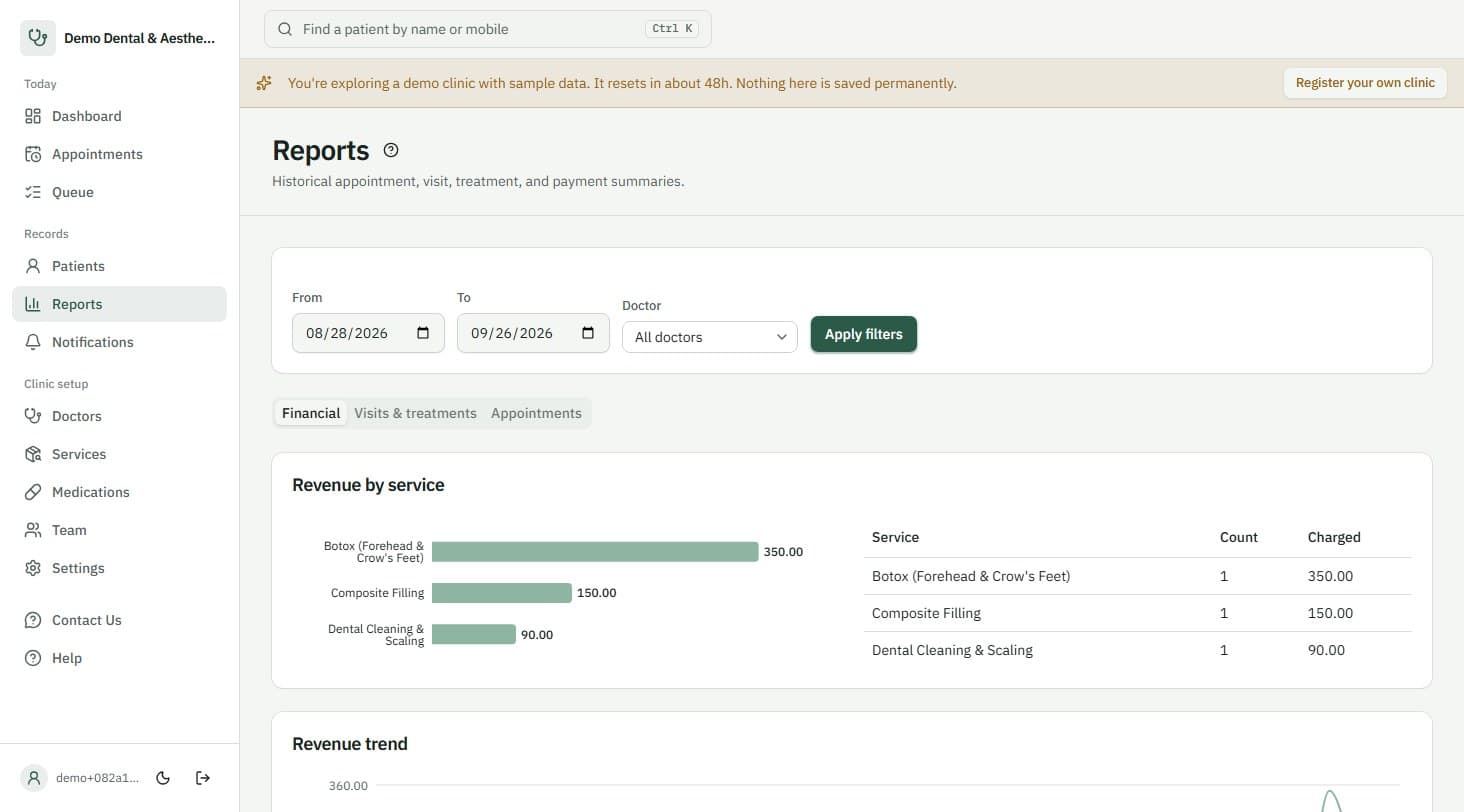Click the To date field 09/26/2026
The width and height of the screenshot is (1464, 812).
533,333
